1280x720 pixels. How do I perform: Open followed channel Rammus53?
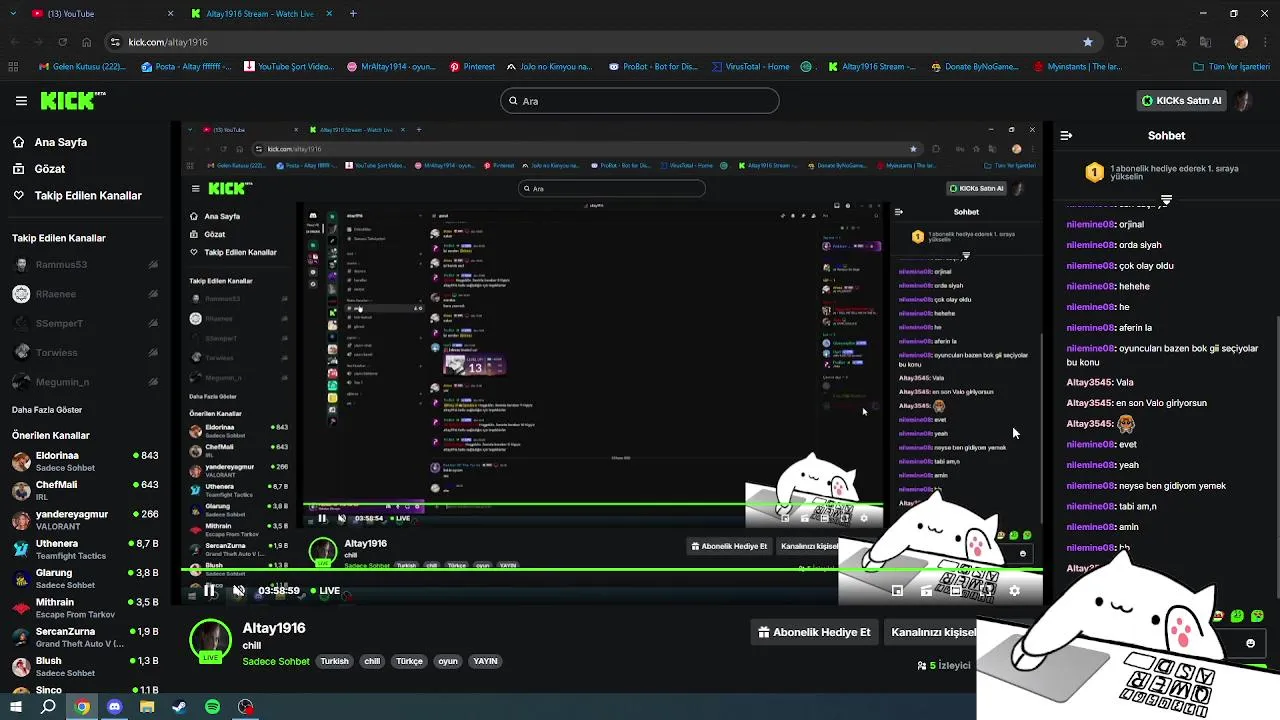pyautogui.click(x=85, y=265)
